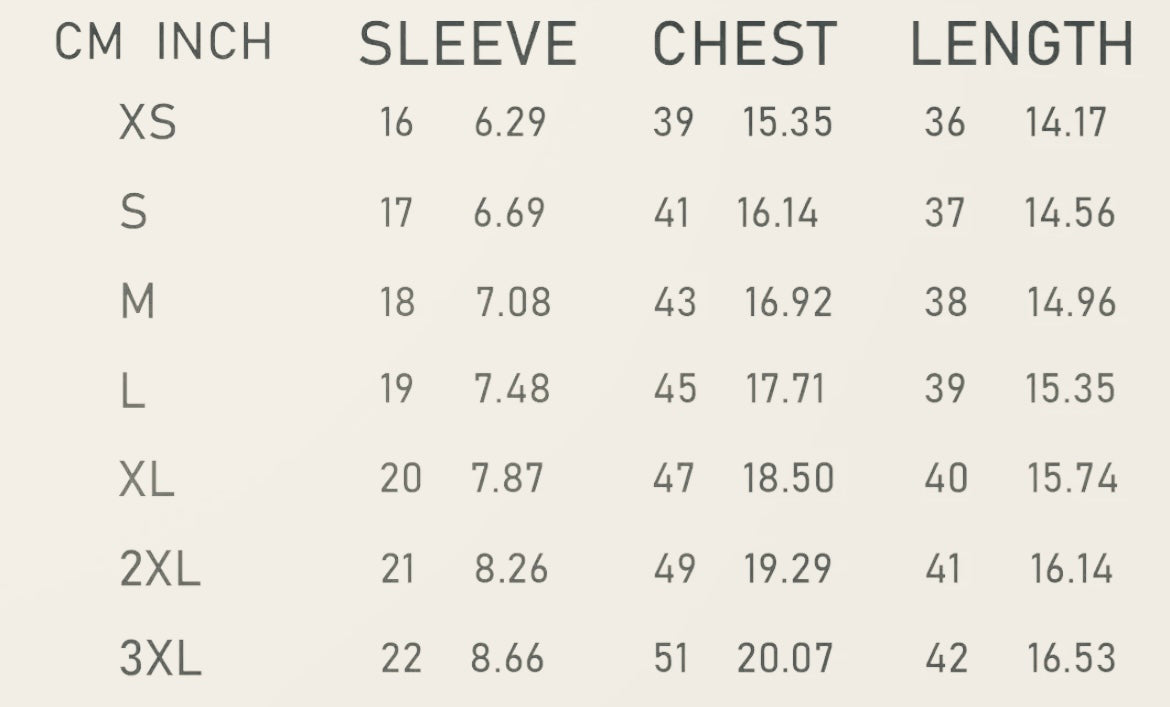
Task: Click the LENGTH column header
Action: coord(1021,44)
